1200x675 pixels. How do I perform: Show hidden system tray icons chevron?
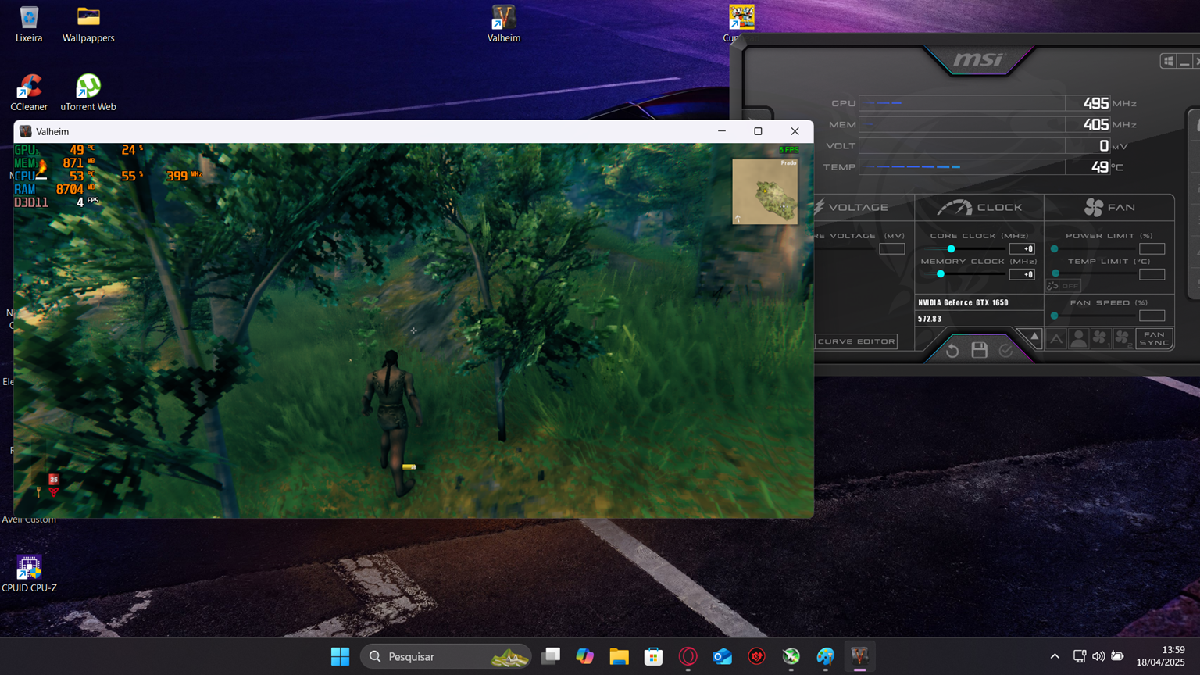[x=1054, y=657]
